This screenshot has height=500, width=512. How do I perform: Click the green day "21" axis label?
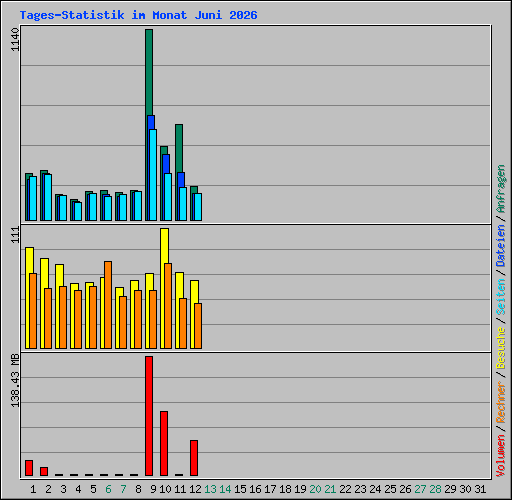coord(330,489)
